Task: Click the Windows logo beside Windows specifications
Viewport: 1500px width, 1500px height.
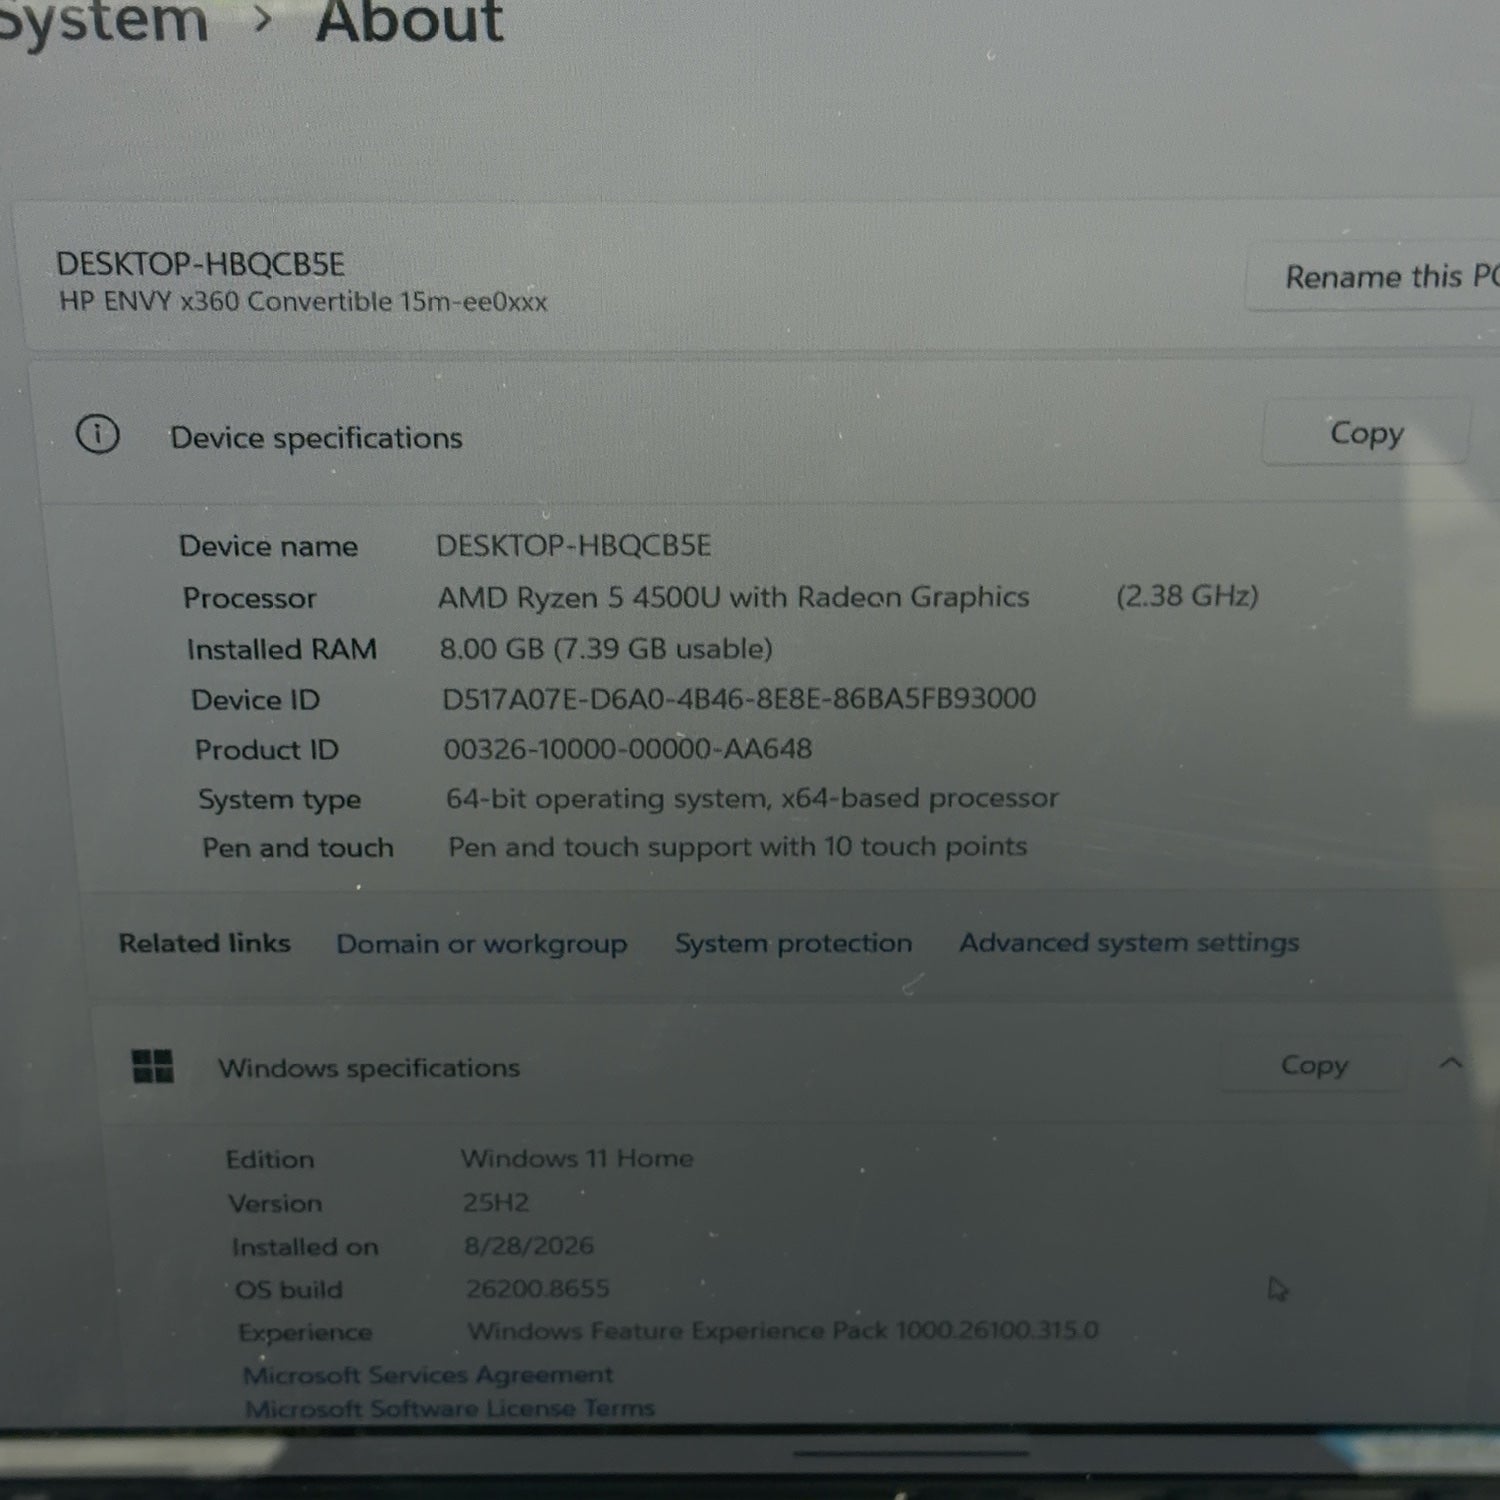Action: (153, 1066)
